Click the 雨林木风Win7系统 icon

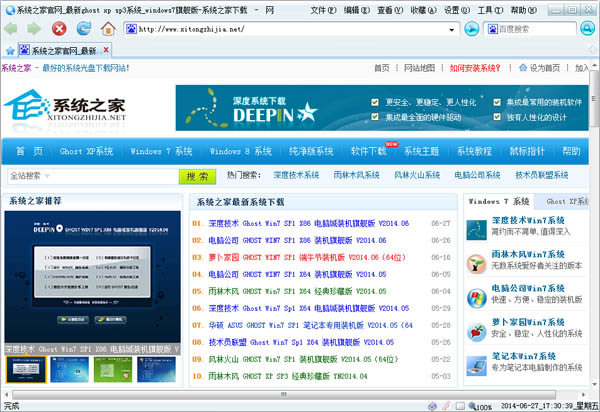pos(476,264)
